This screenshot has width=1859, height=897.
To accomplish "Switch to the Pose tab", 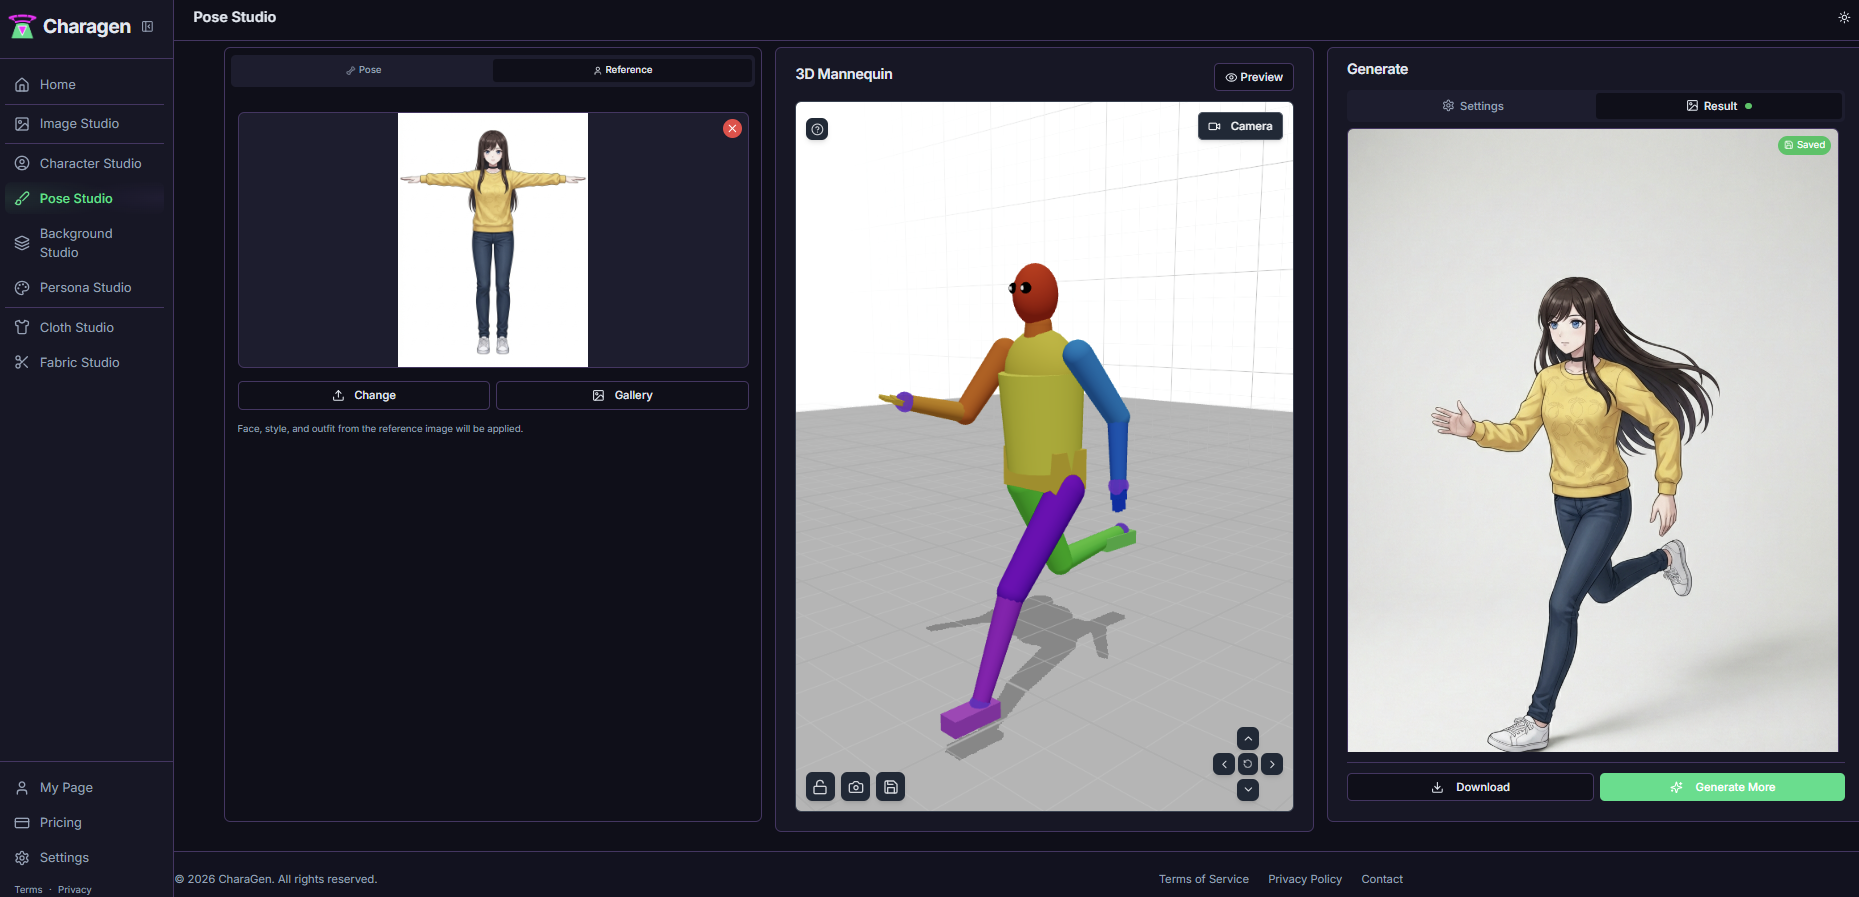I will coord(363,70).
